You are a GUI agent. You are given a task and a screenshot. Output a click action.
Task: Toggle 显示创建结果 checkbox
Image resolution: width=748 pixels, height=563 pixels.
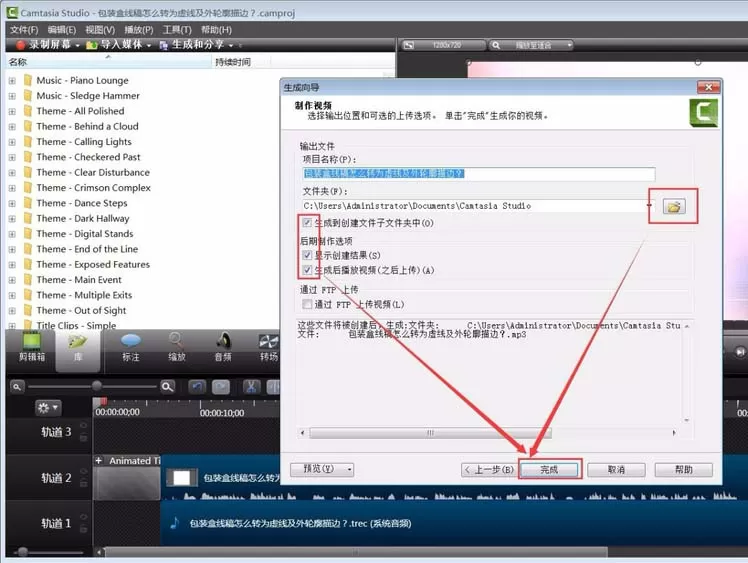(307, 255)
